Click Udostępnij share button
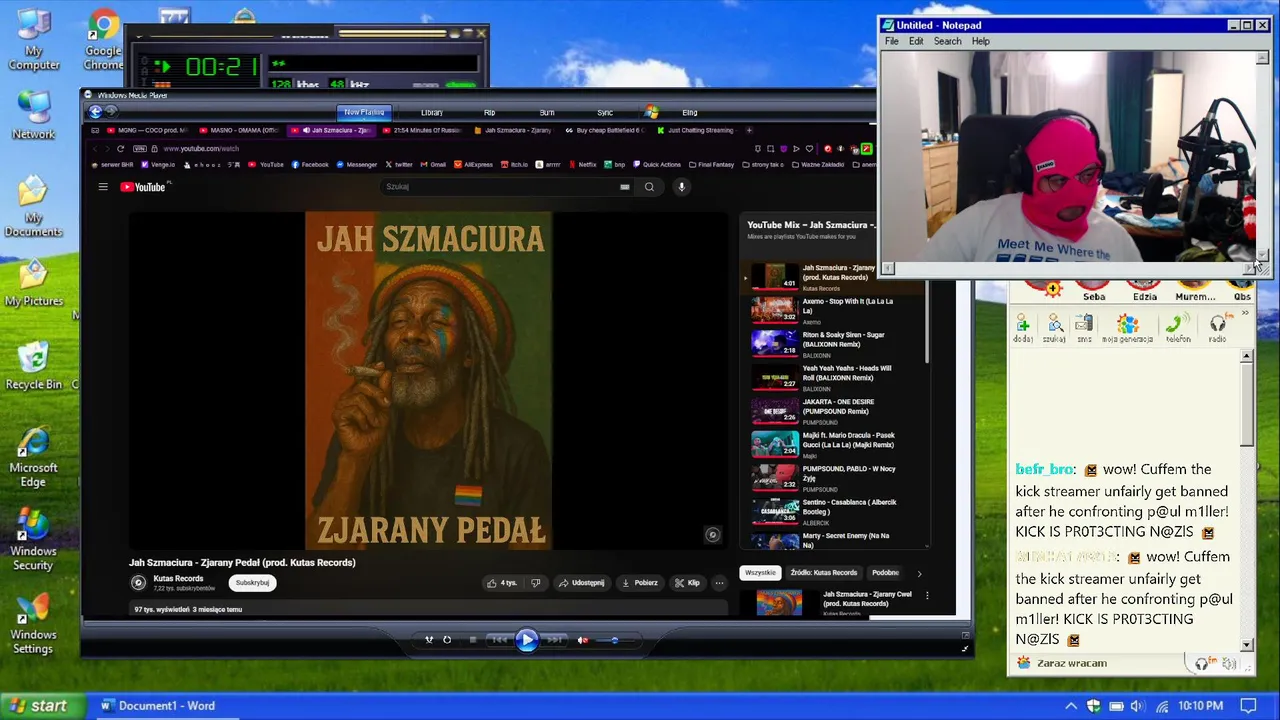The width and height of the screenshot is (1280, 720). click(x=581, y=583)
